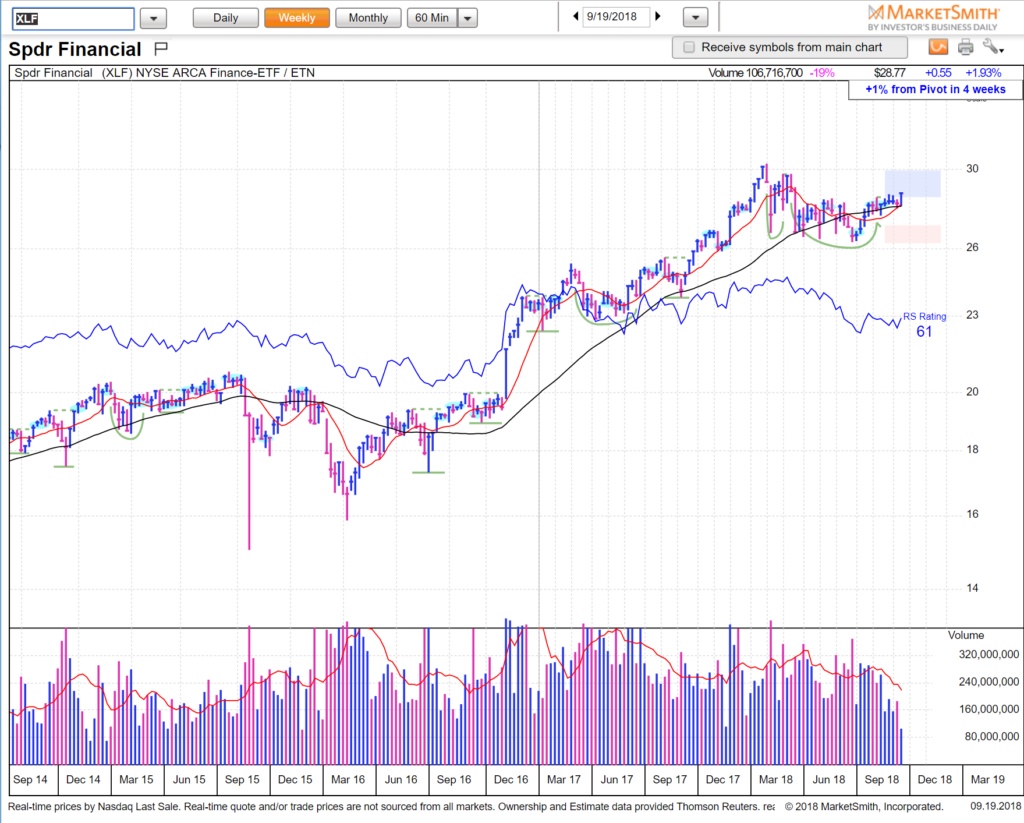Click the orange chart-pattern icon

[x=938, y=47]
